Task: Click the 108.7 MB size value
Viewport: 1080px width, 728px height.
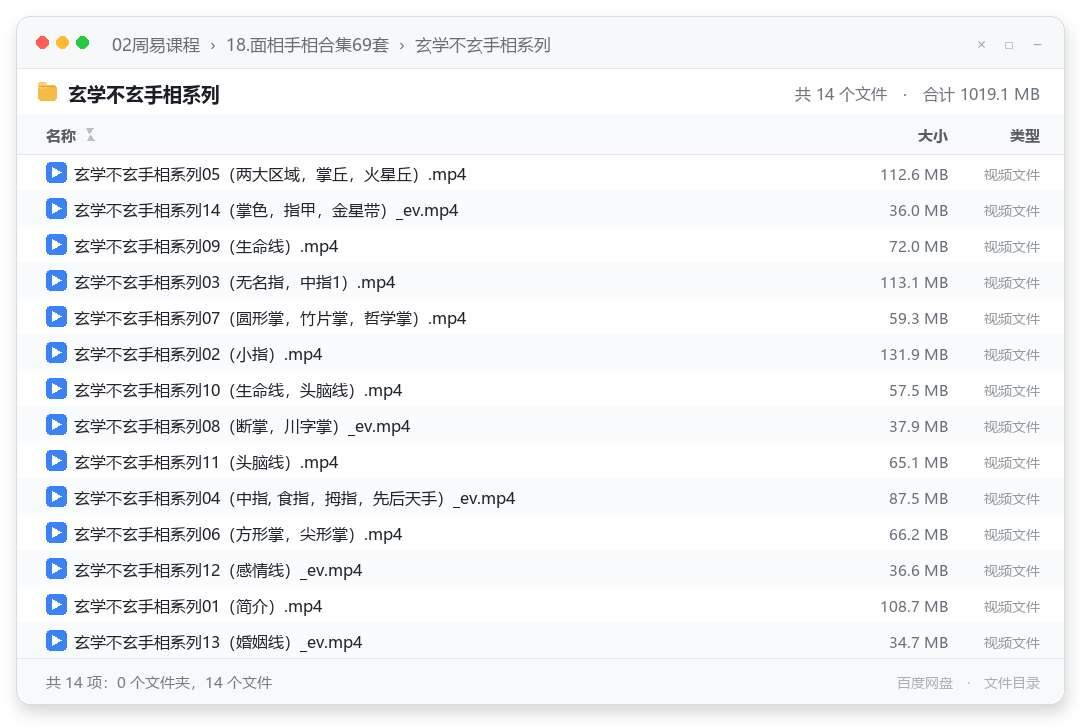Action: coord(913,606)
